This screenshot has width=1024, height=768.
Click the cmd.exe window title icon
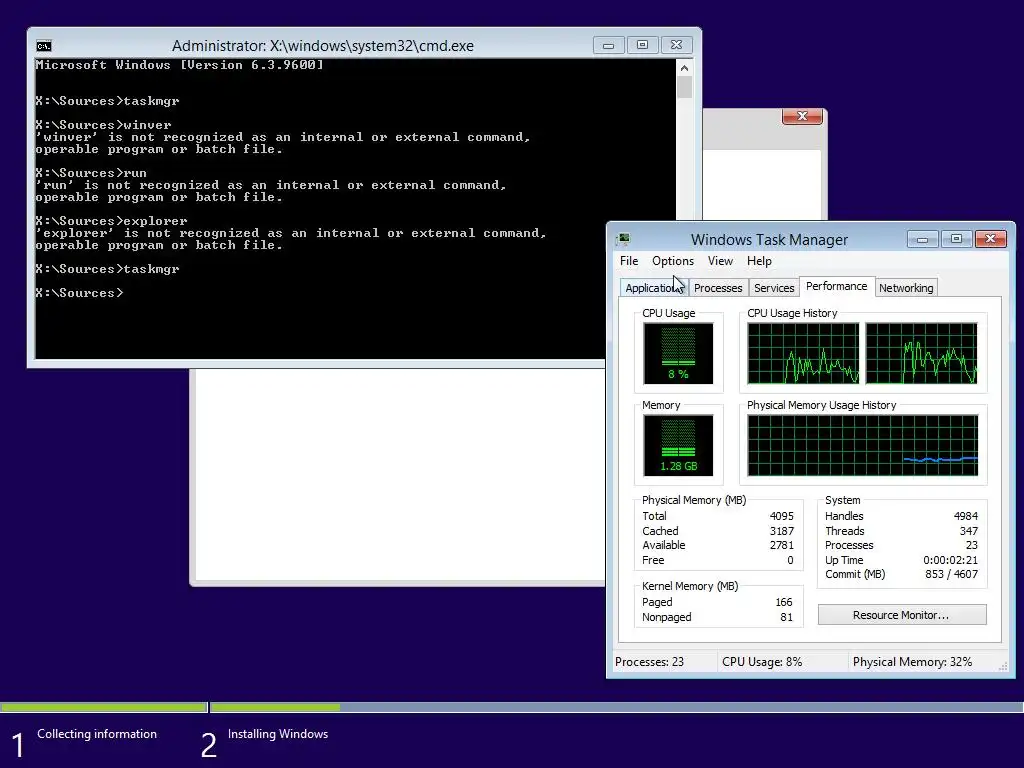click(x=44, y=46)
